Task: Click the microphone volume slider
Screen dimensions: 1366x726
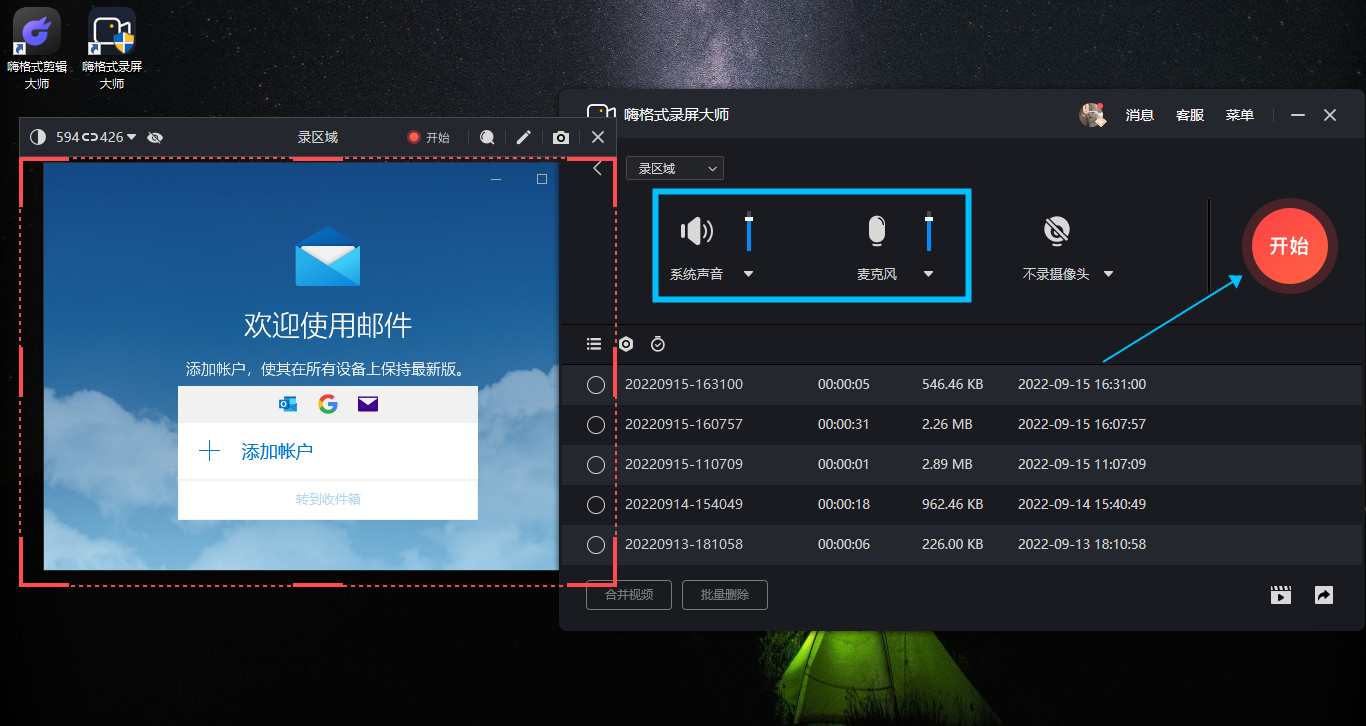Action: (929, 233)
